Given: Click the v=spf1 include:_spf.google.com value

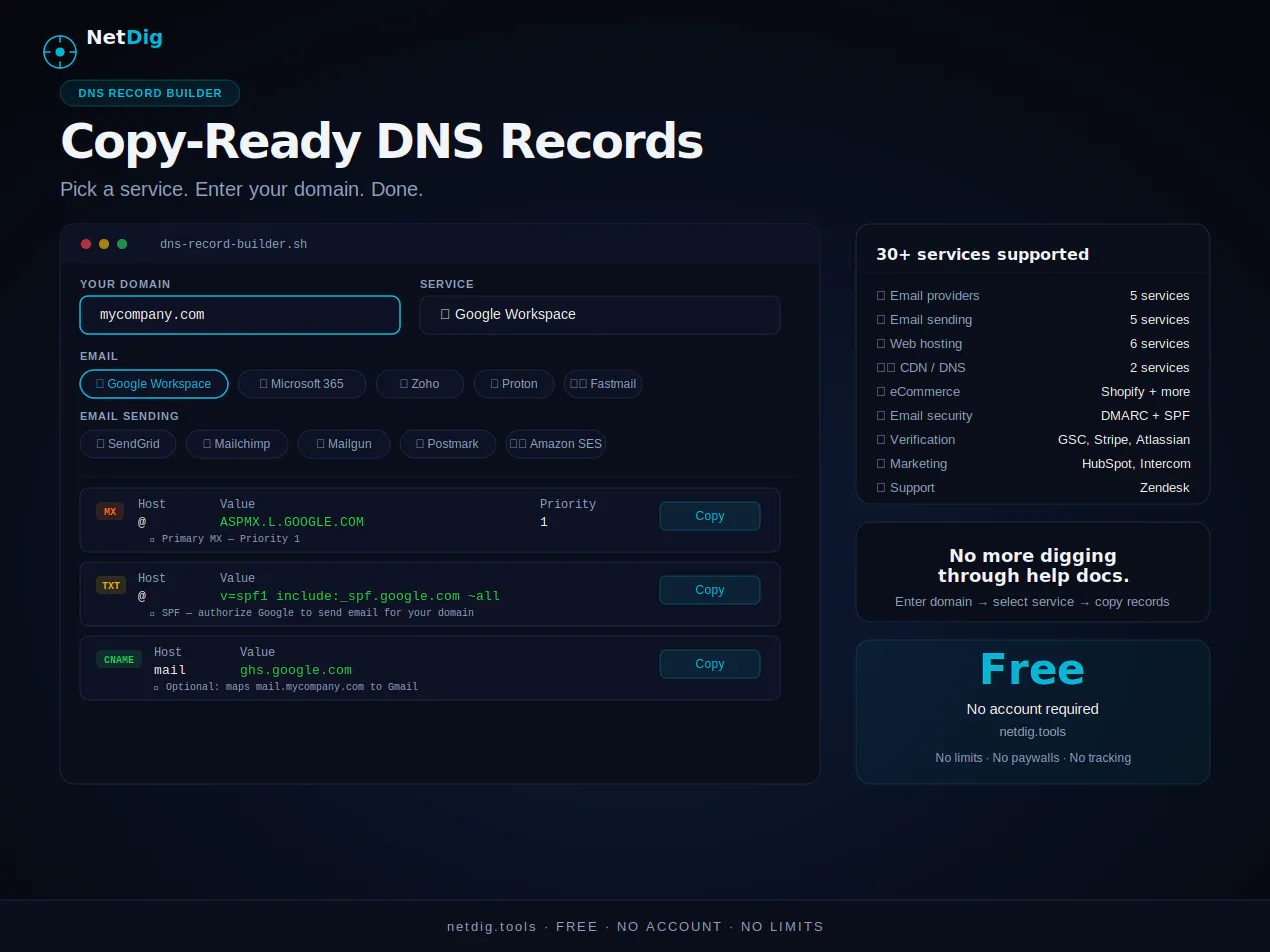Looking at the screenshot, I should click(x=360, y=596).
